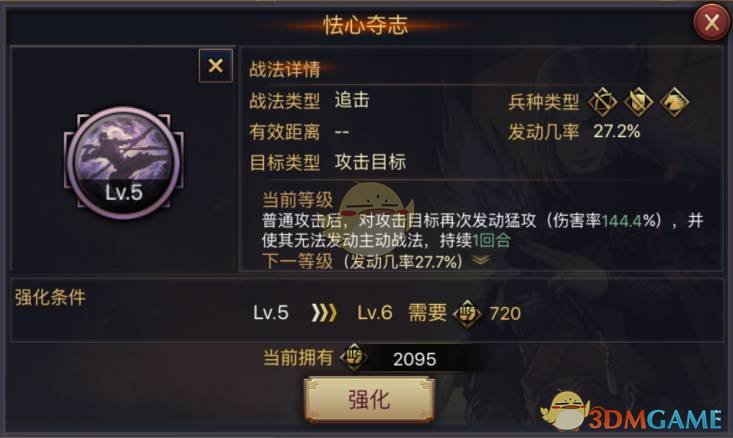Remove skill using the yellow X box

(216, 65)
